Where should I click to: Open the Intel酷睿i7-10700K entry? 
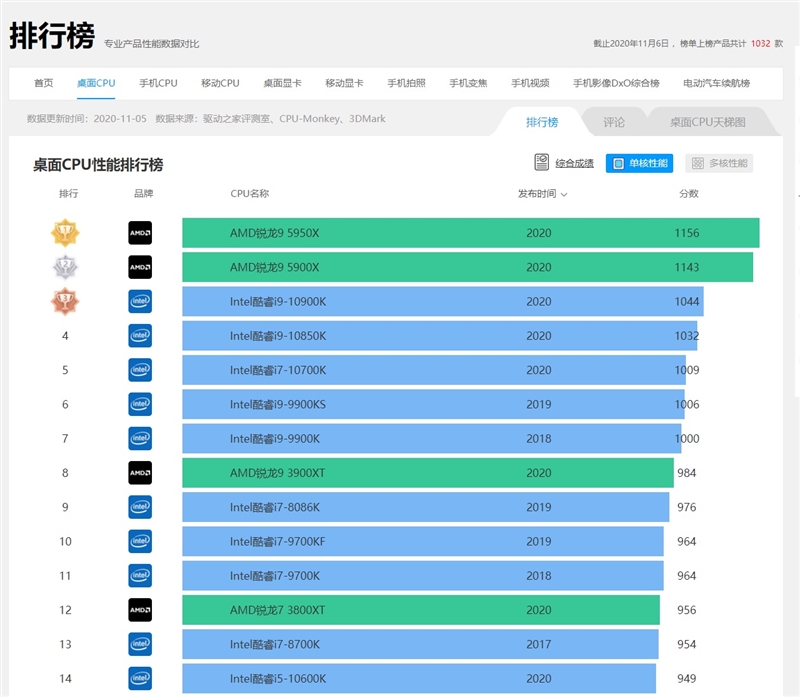click(434, 370)
